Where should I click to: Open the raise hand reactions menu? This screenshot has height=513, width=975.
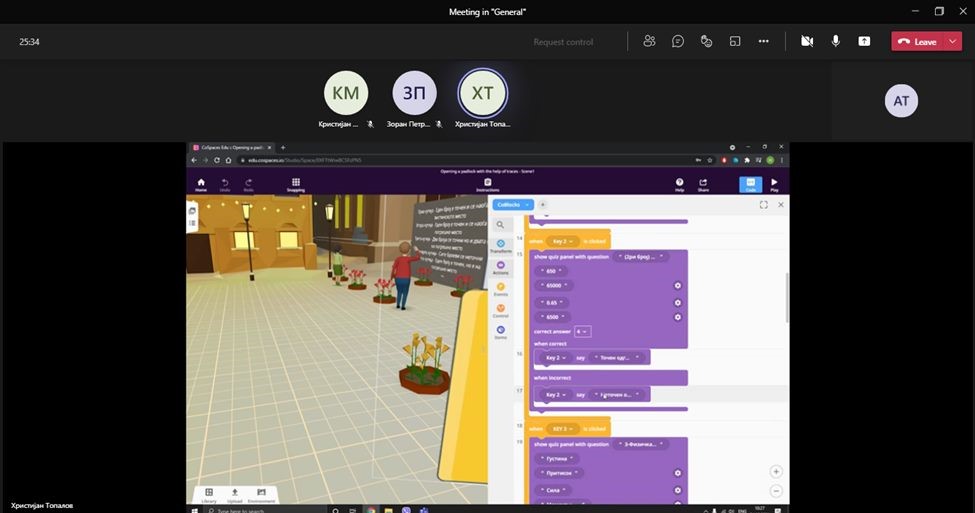[x=706, y=41]
